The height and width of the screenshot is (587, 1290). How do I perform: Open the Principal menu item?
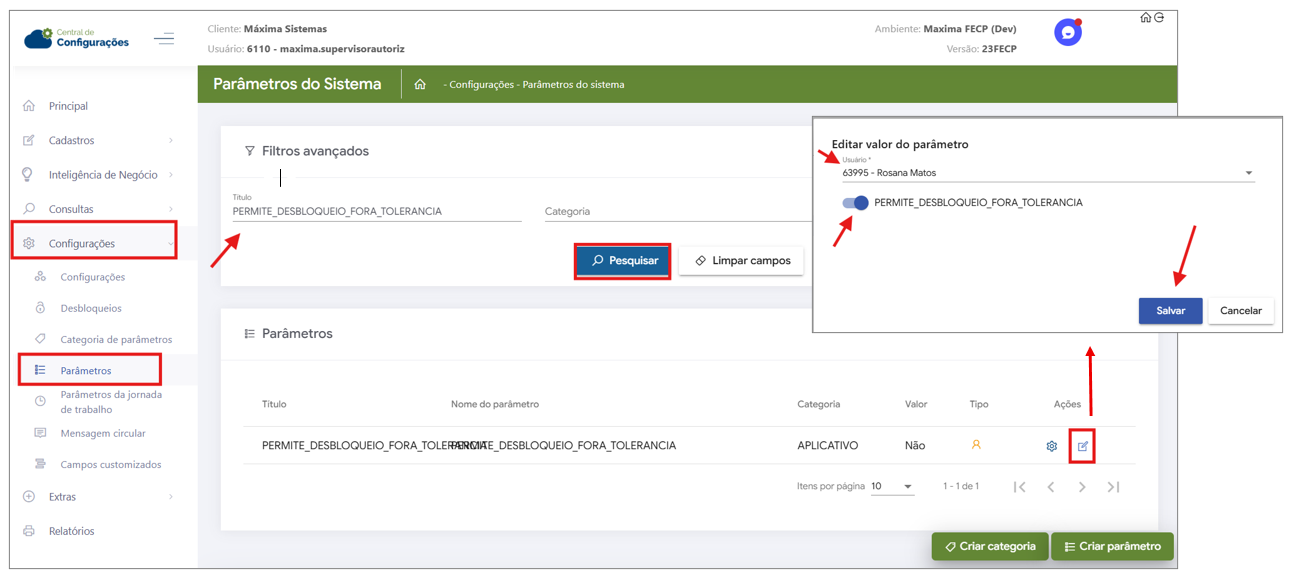[x=68, y=106]
